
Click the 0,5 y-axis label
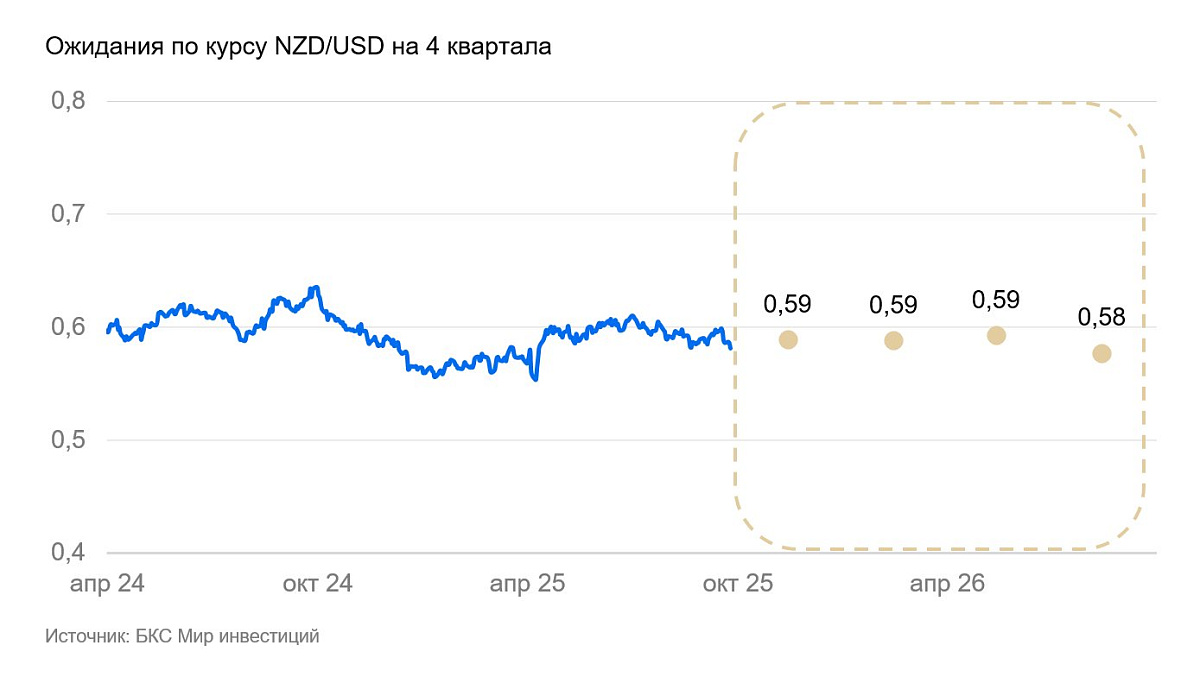[68, 440]
